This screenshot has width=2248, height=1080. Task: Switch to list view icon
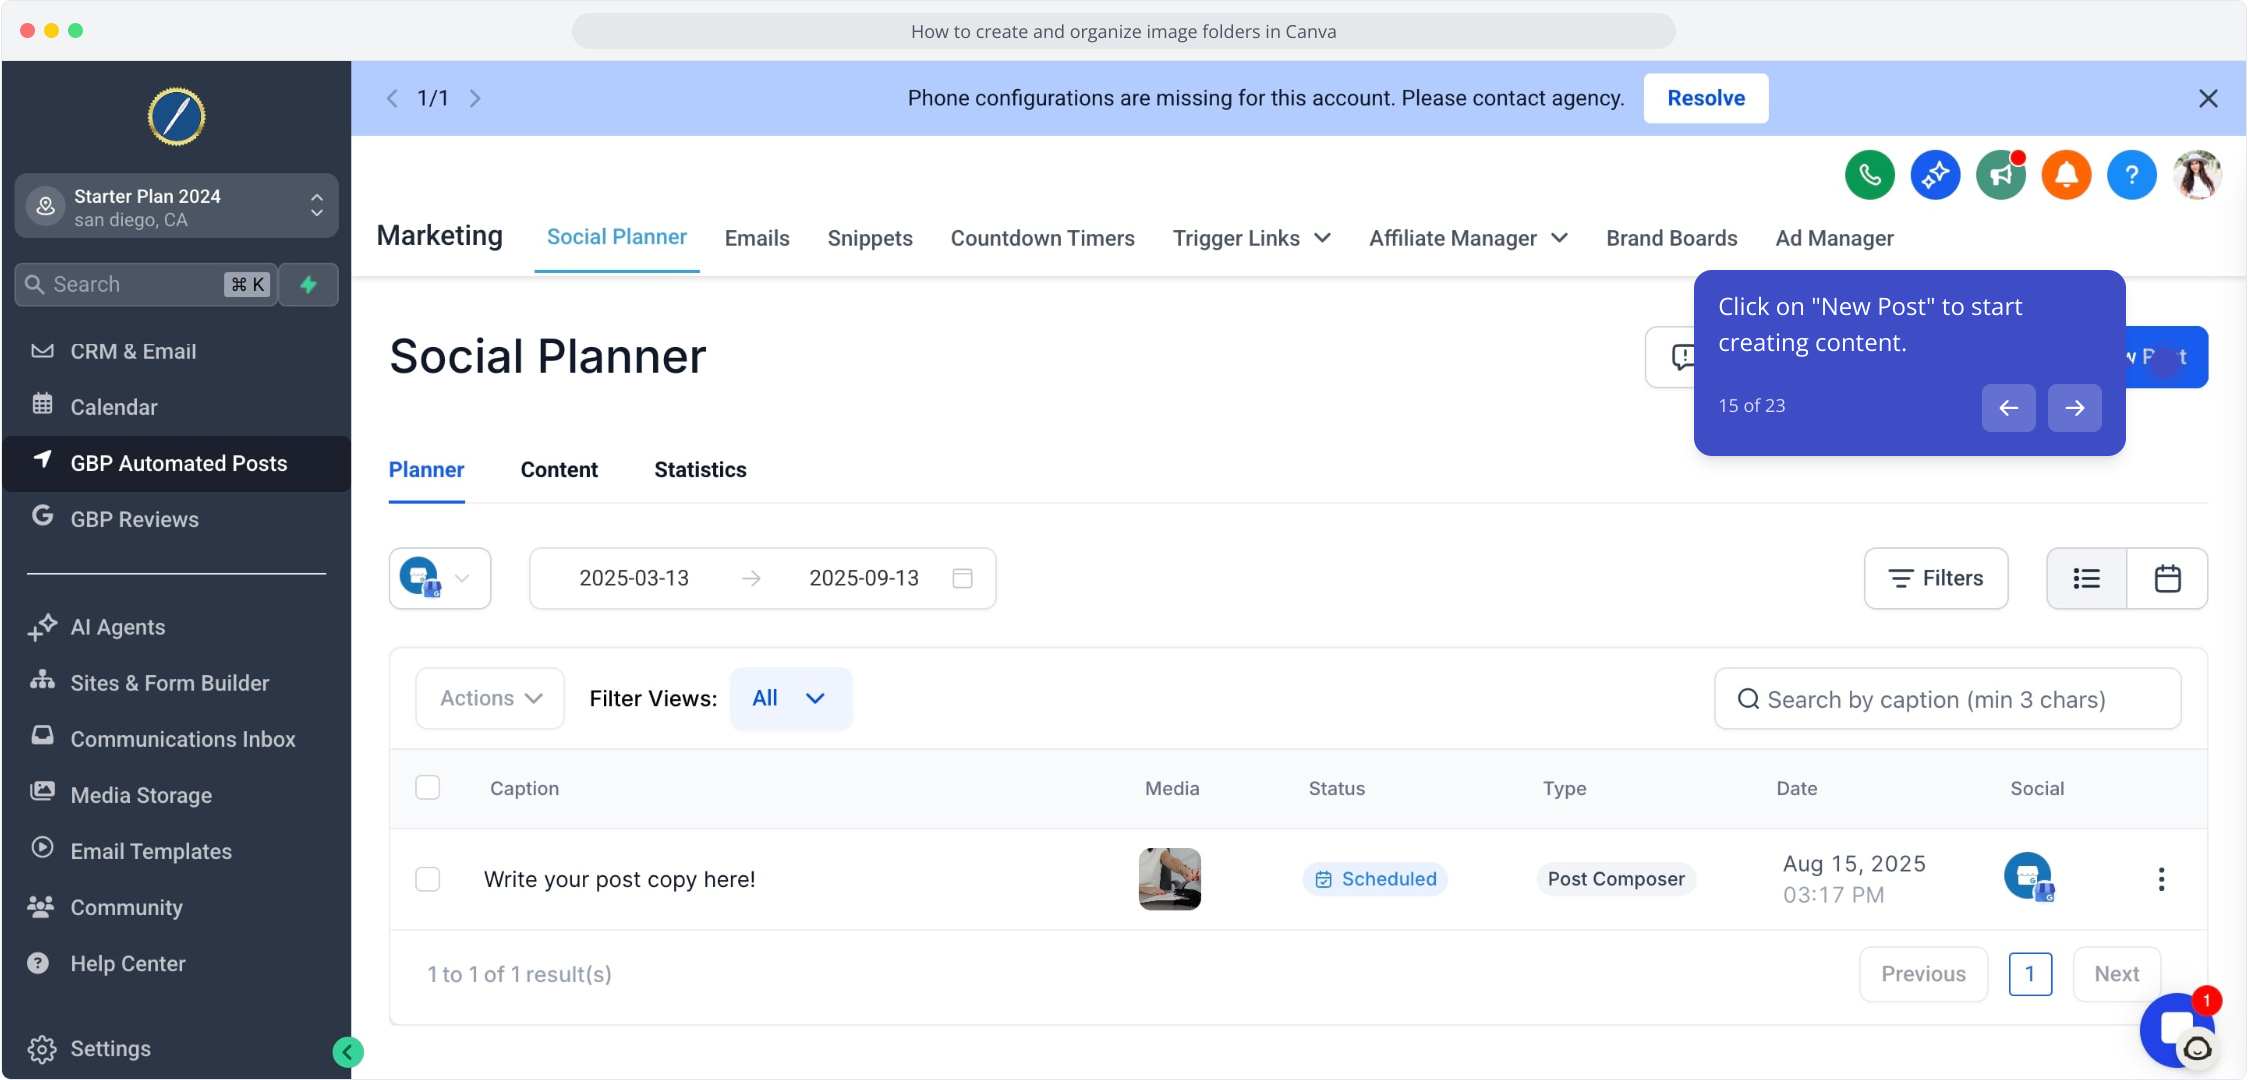pyautogui.click(x=2087, y=578)
